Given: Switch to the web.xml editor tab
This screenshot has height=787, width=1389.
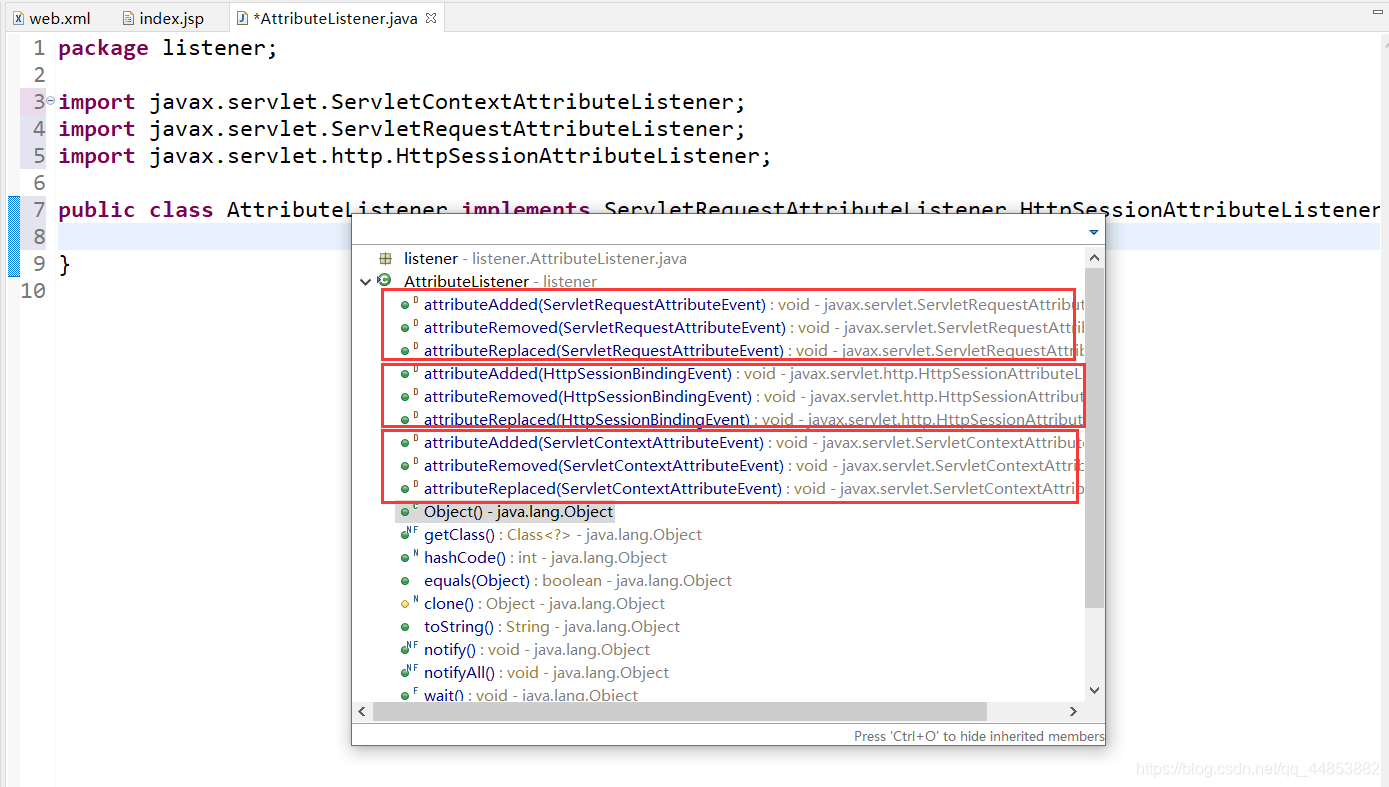Looking at the screenshot, I should point(51,18).
